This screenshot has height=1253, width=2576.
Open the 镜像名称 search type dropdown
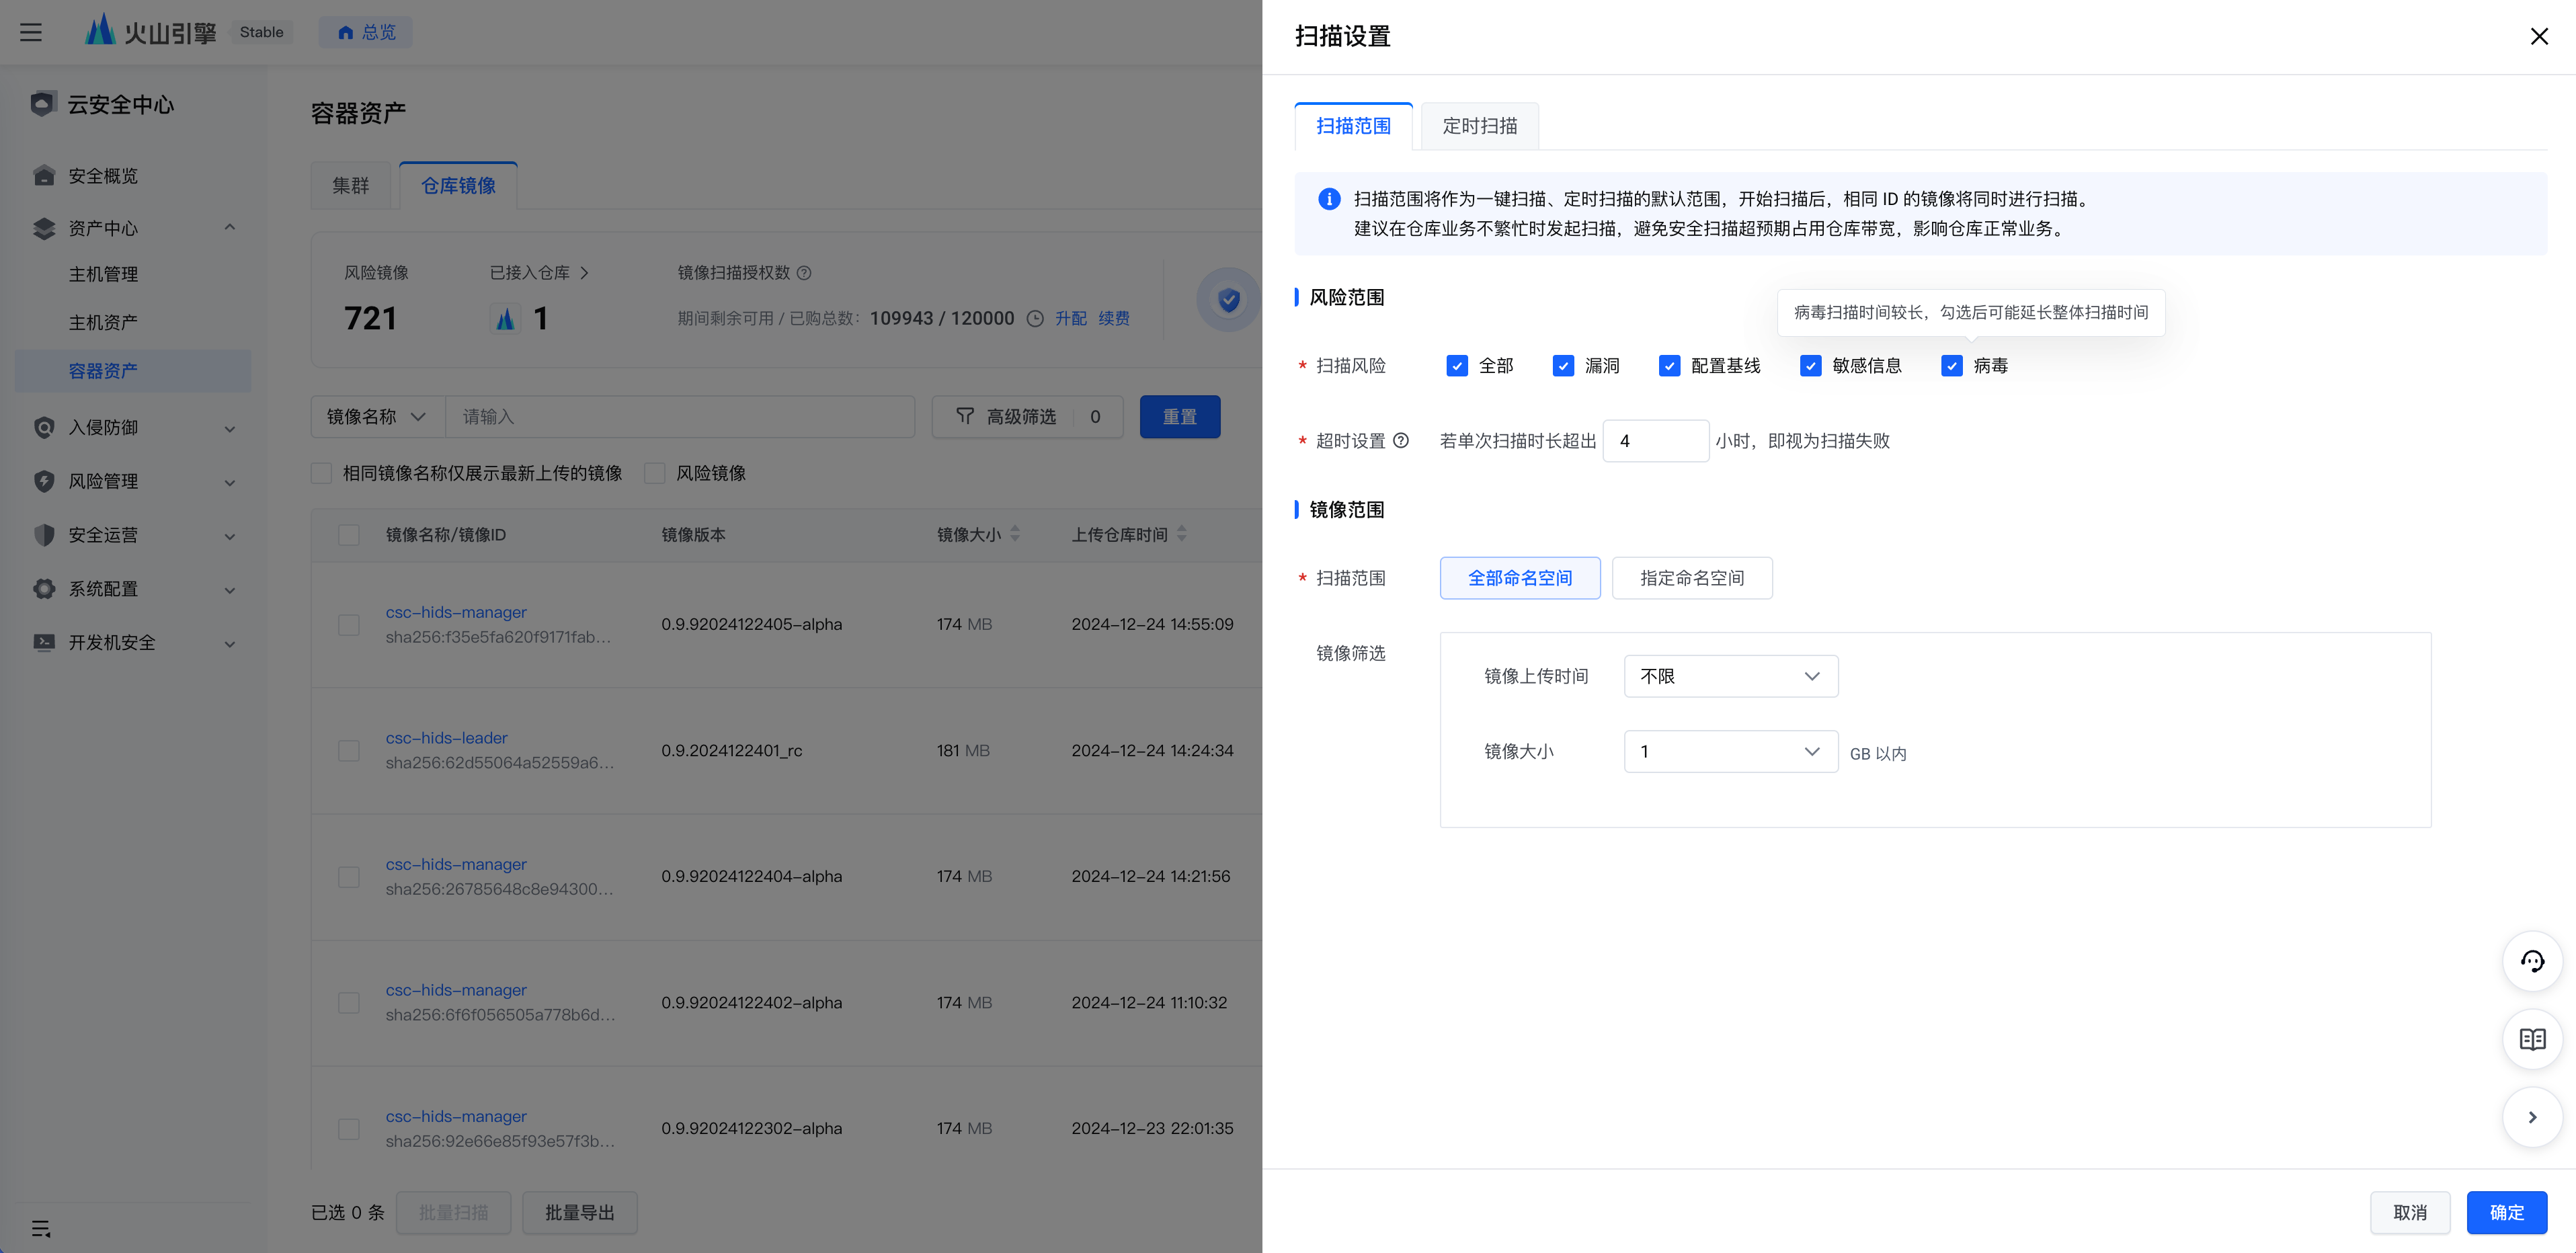click(377, 416)
